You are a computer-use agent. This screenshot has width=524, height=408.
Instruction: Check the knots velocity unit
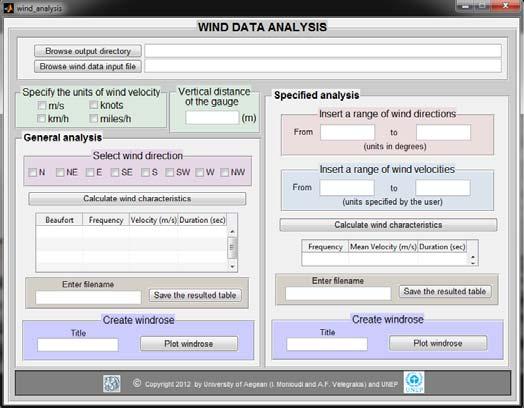94,105
